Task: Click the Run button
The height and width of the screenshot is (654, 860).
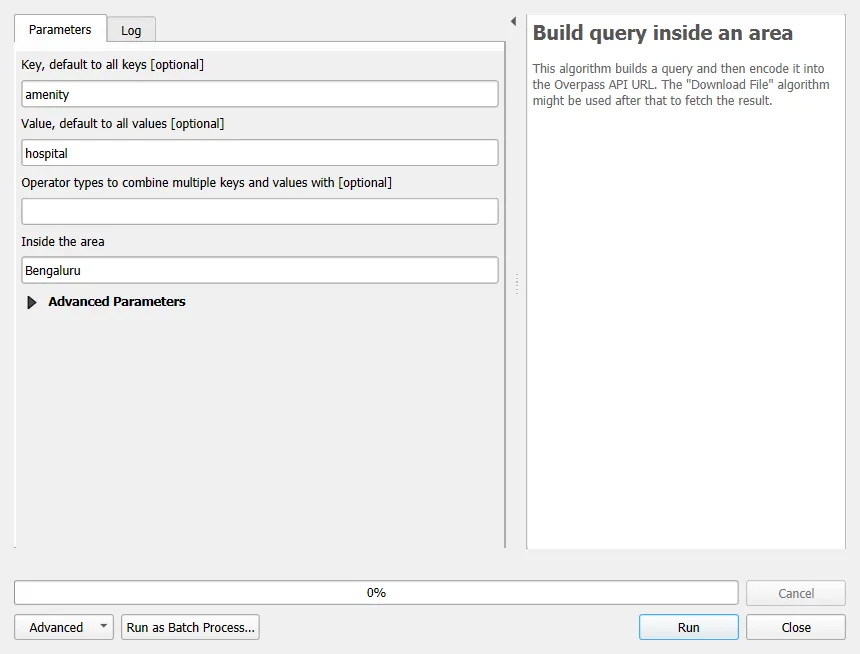Action: tap(688, 627)
